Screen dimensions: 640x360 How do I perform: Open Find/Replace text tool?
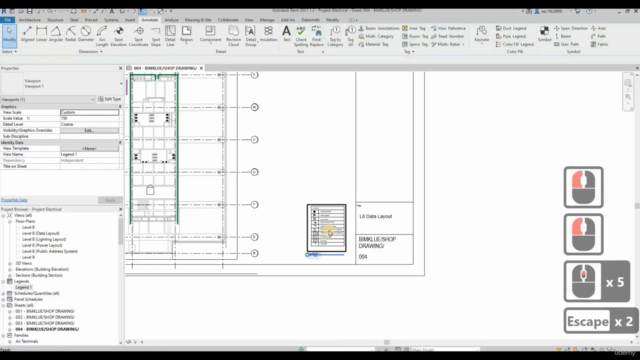[x=316, y=36]
